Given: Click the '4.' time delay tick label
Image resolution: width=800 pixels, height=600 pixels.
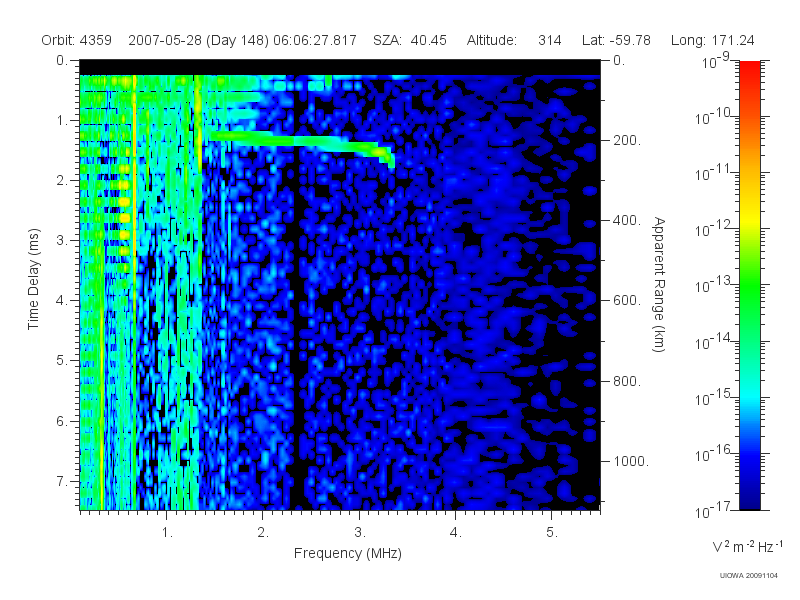Looking at the screenshot, I should pyautogui.click(x=62, y=301).
